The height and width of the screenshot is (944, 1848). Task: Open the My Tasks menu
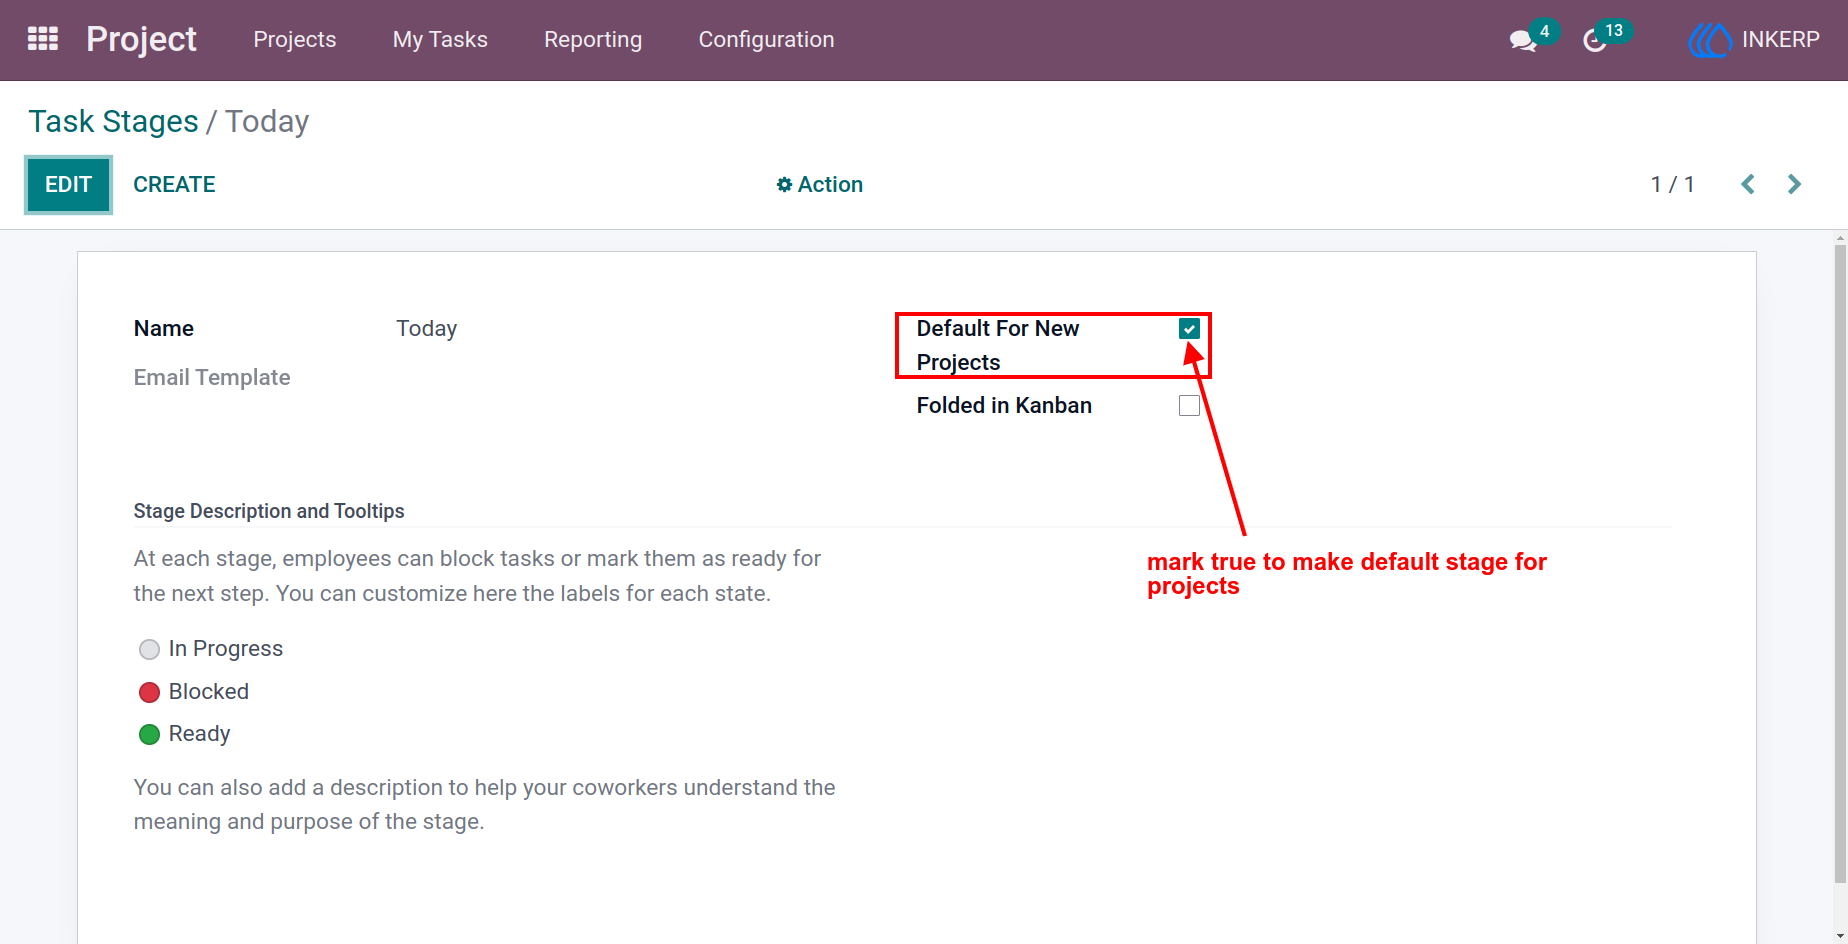pos(440,39)
